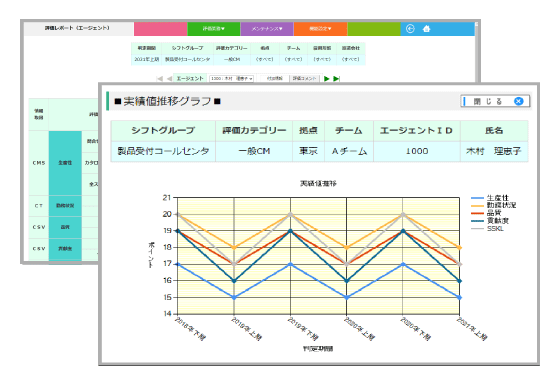Click the SSKL legend entry
Viewport: 560px width, 380px height.
click(x=488, y=229)
